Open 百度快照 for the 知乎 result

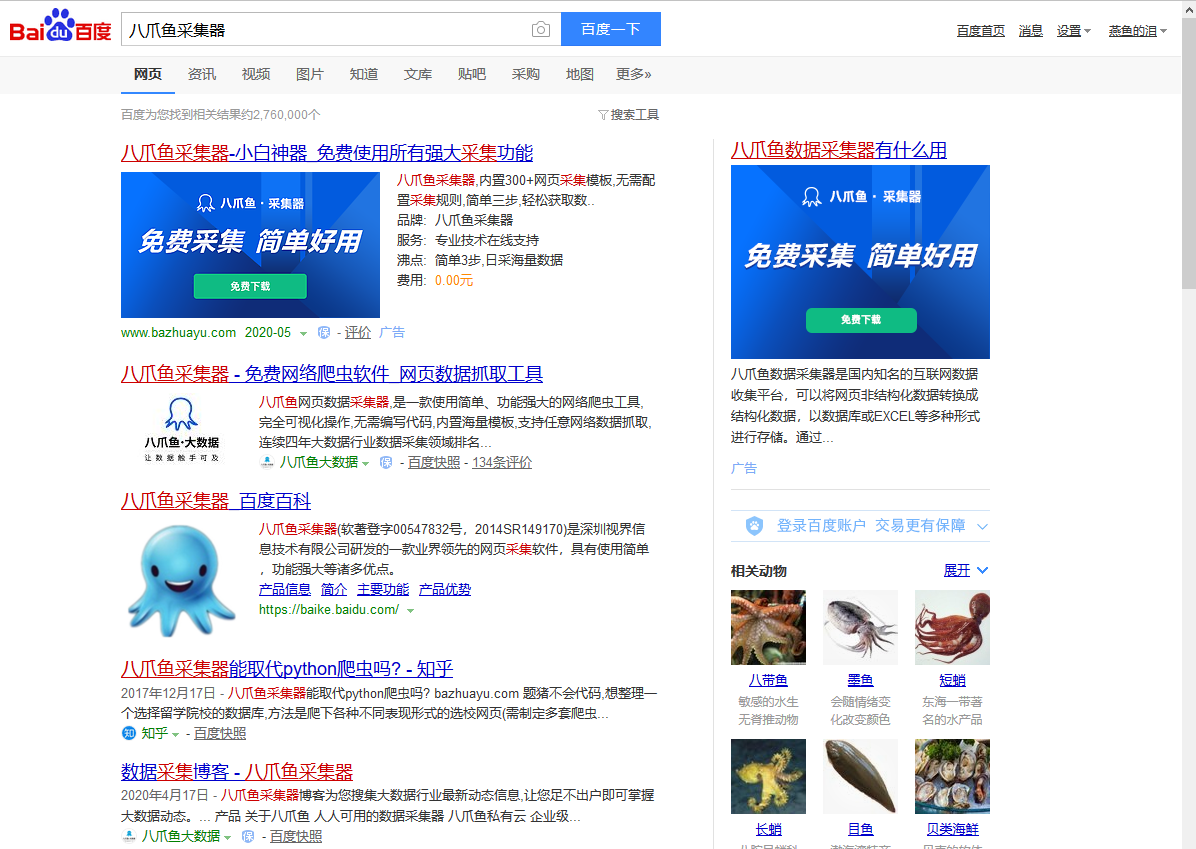[220, 733]
